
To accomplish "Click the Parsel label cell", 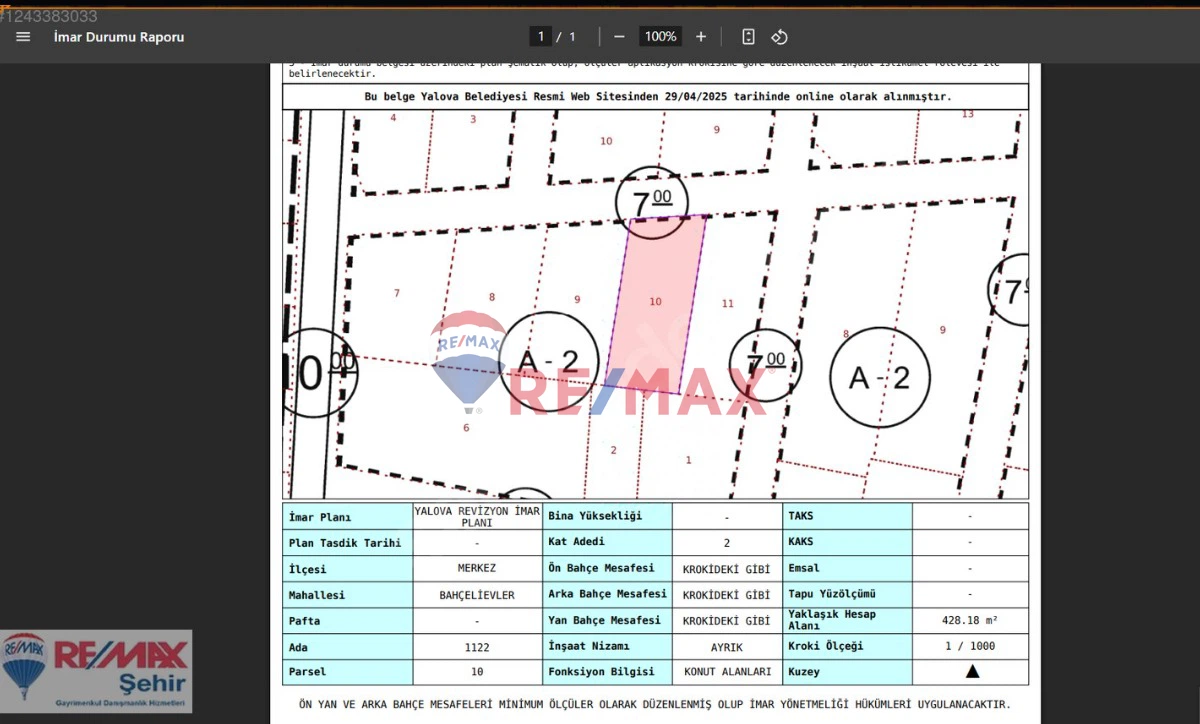I will (348, 672).
